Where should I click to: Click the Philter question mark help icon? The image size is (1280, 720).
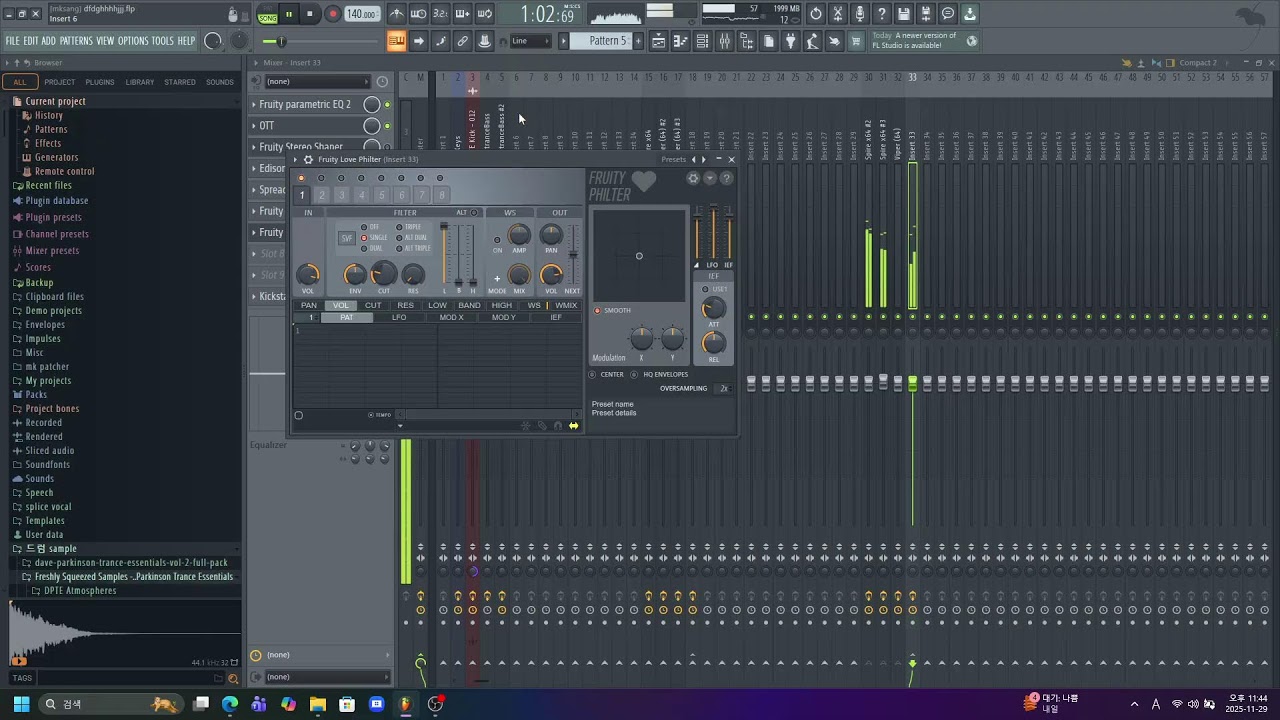click(x=727, y=178)
